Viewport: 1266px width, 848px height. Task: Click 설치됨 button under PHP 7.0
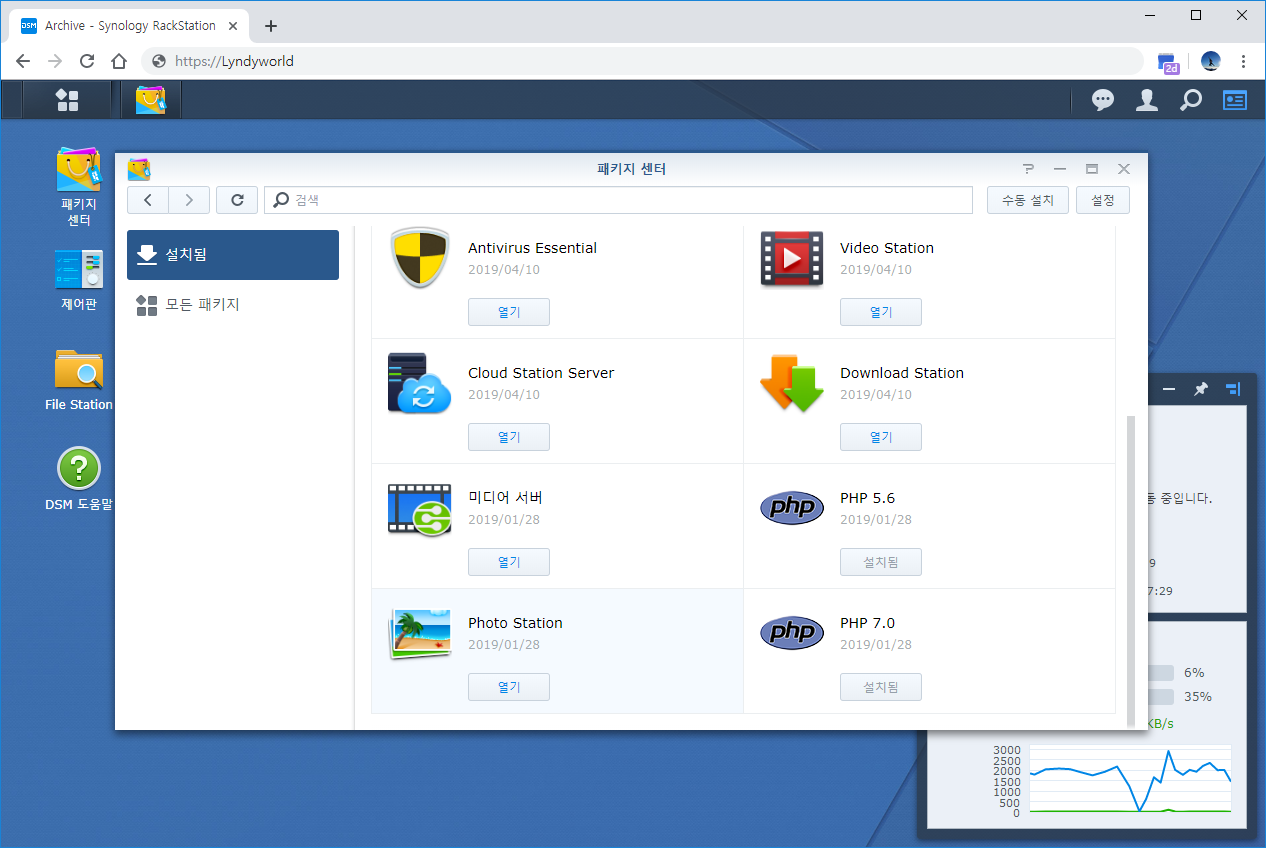[881, 687]
